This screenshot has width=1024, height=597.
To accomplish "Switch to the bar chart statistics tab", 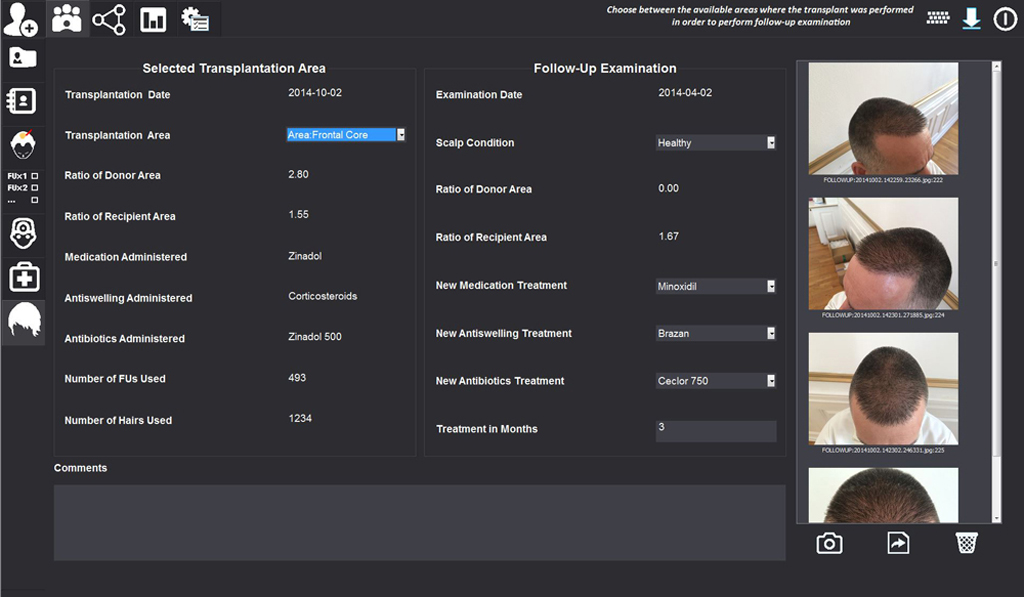I will pyautogui.click(x=153, y=19).
